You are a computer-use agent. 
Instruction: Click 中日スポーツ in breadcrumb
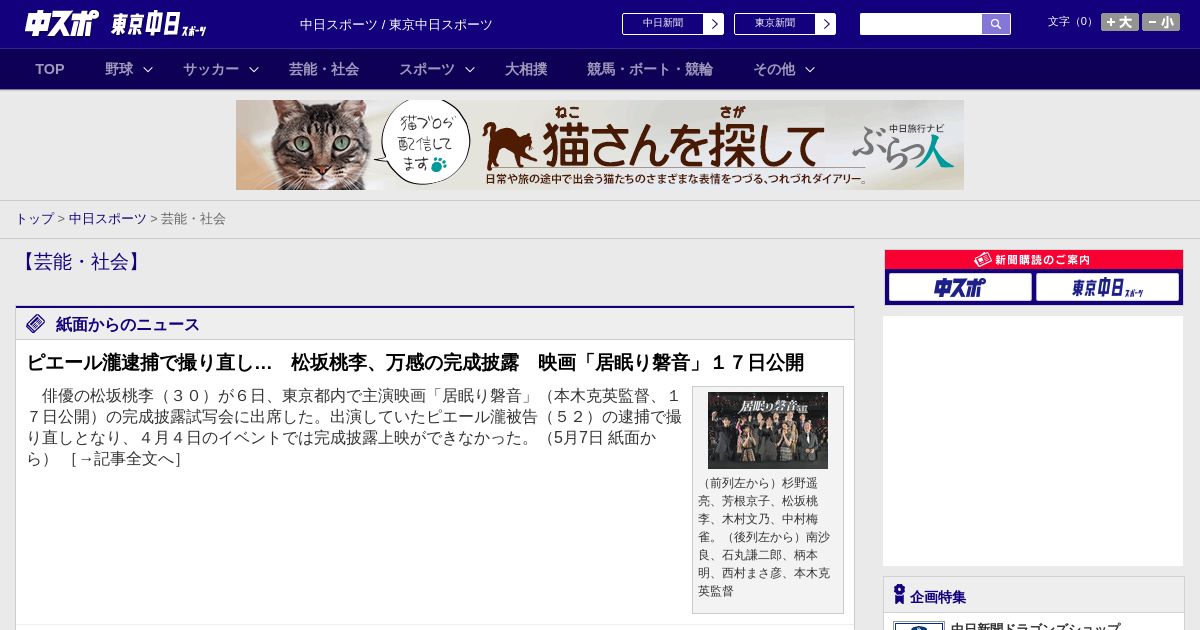coord(107,218)
